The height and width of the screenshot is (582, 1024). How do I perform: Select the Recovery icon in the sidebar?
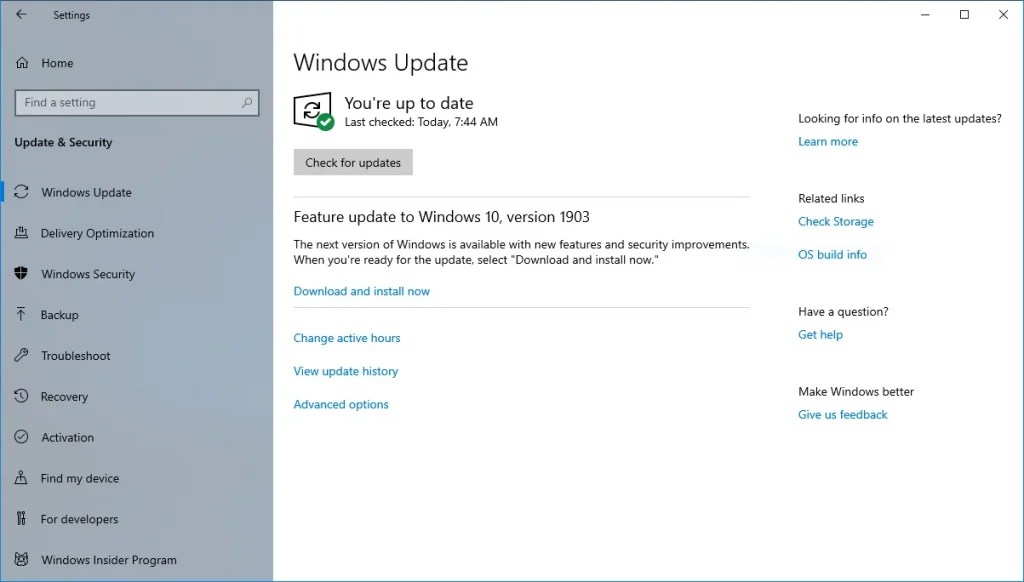point(21,397)
